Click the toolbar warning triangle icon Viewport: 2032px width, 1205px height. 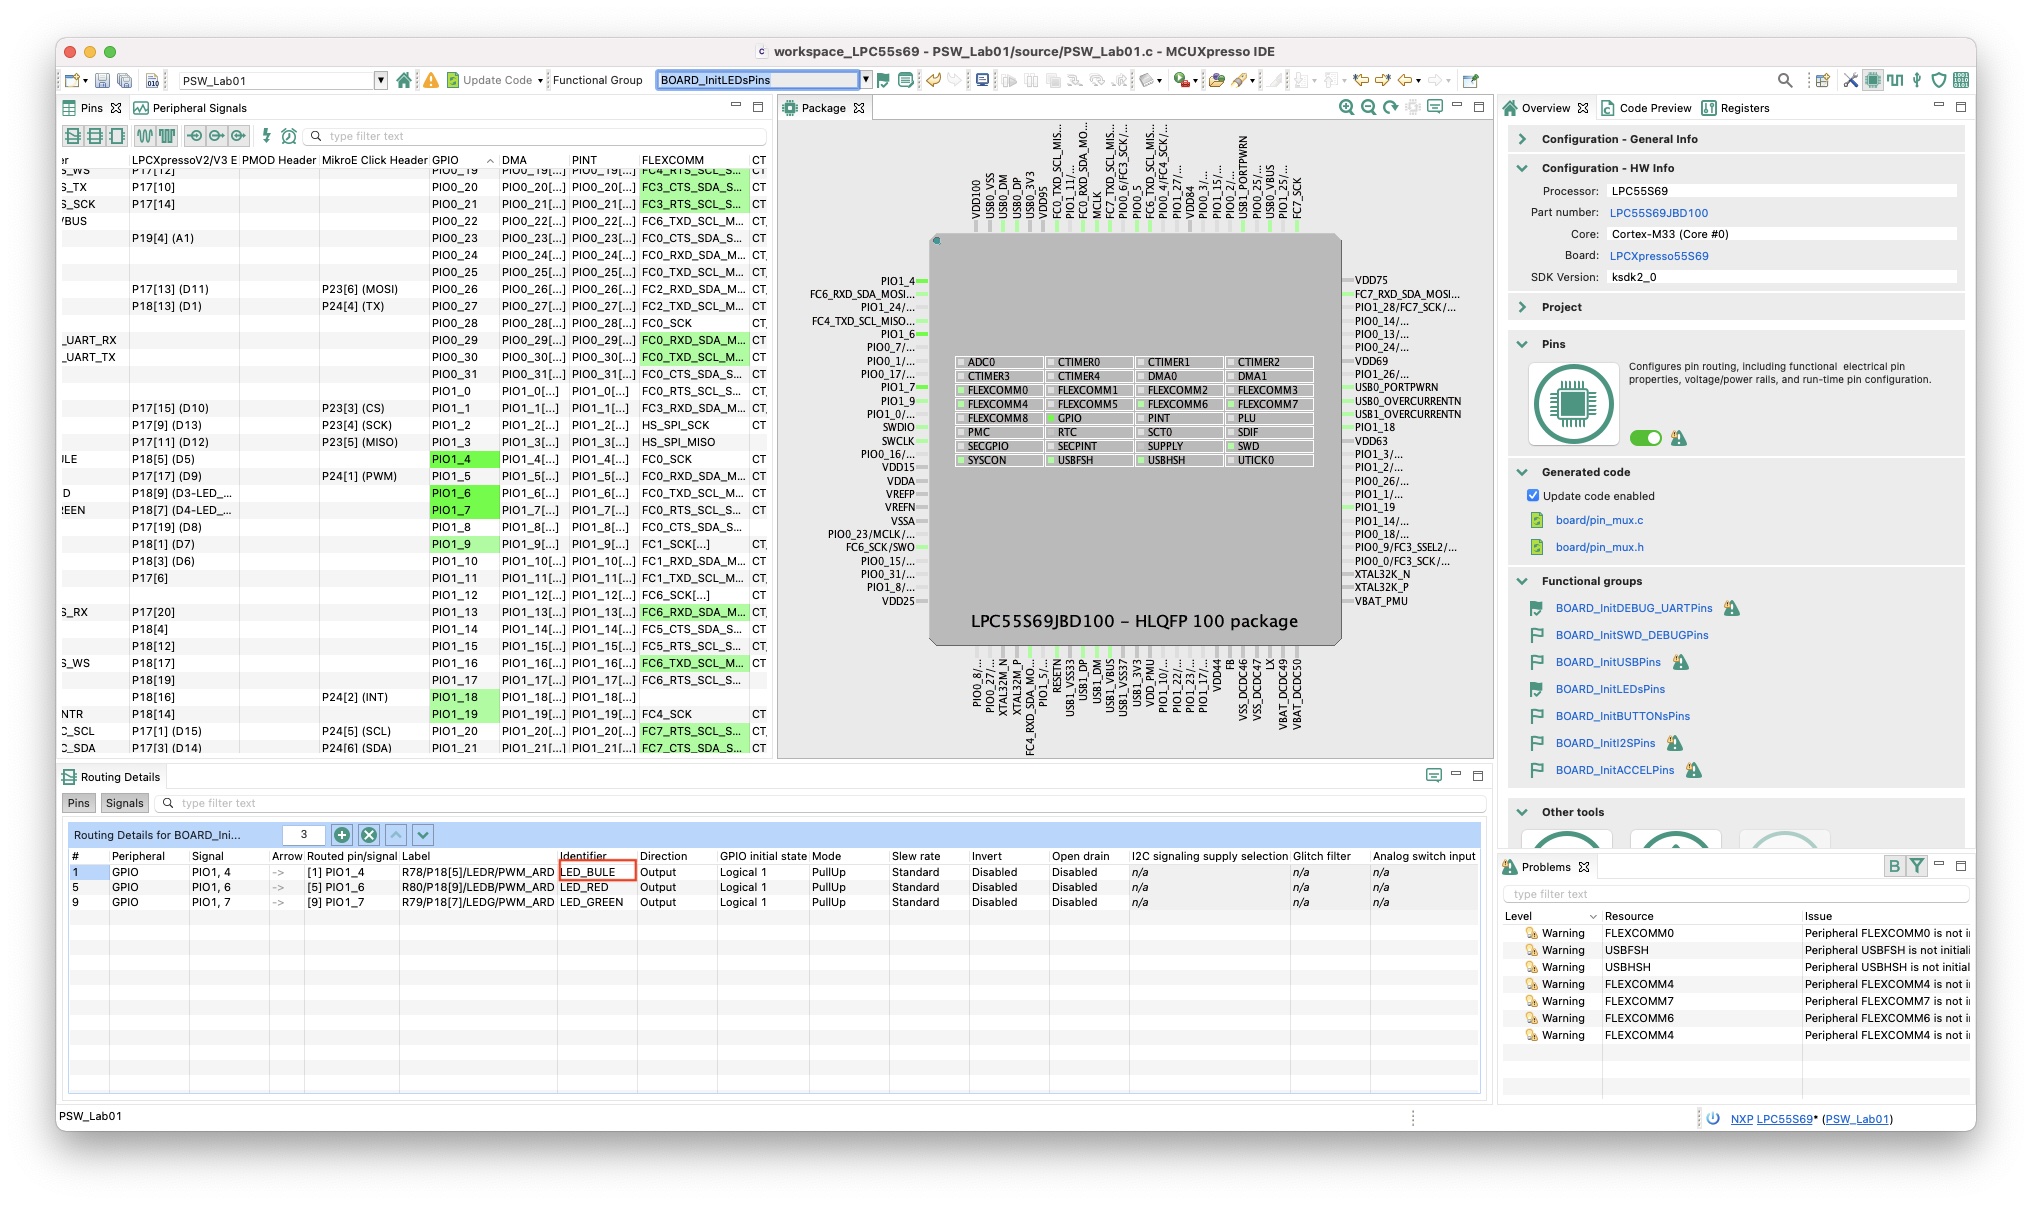431,80
